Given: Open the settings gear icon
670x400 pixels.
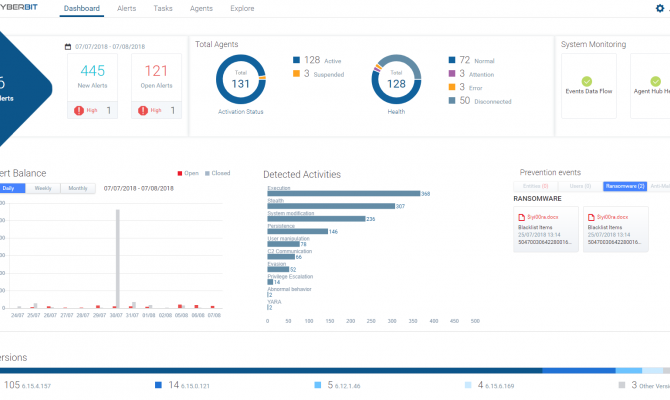Looking at the screenshot, I should click(x=660, y=8).
